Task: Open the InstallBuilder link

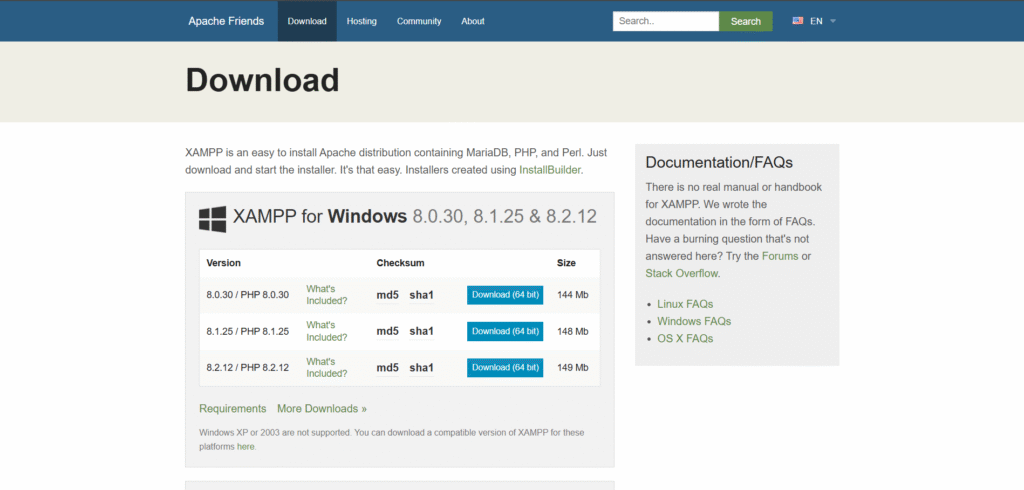Action: click(549, 170)
